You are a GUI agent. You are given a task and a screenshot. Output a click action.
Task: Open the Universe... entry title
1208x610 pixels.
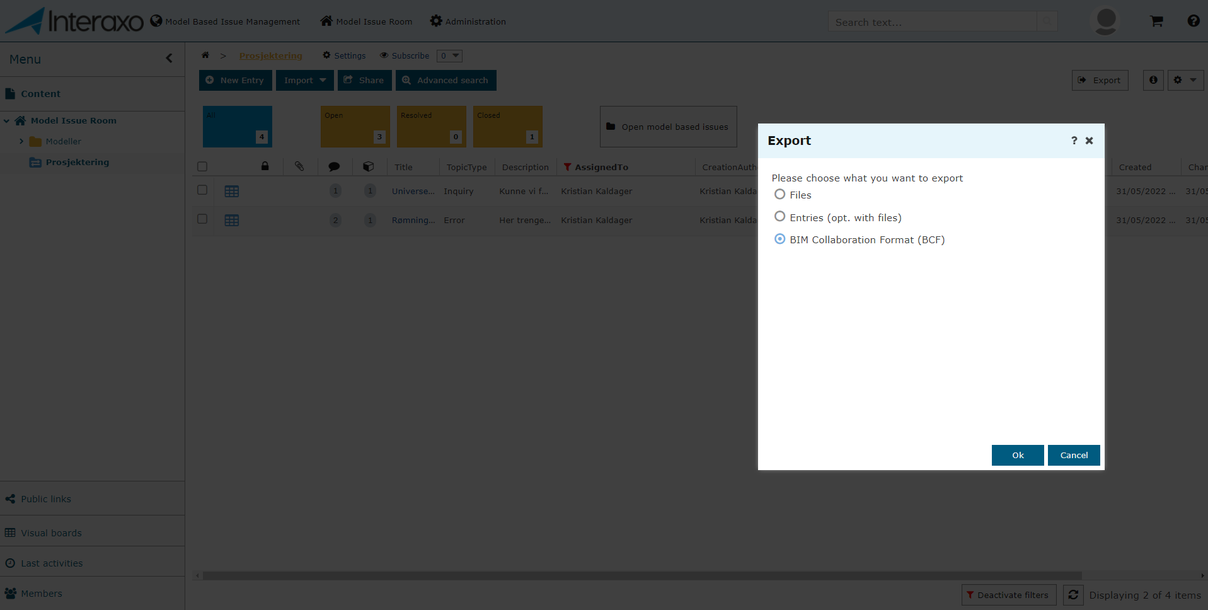[x=413, y=191]
